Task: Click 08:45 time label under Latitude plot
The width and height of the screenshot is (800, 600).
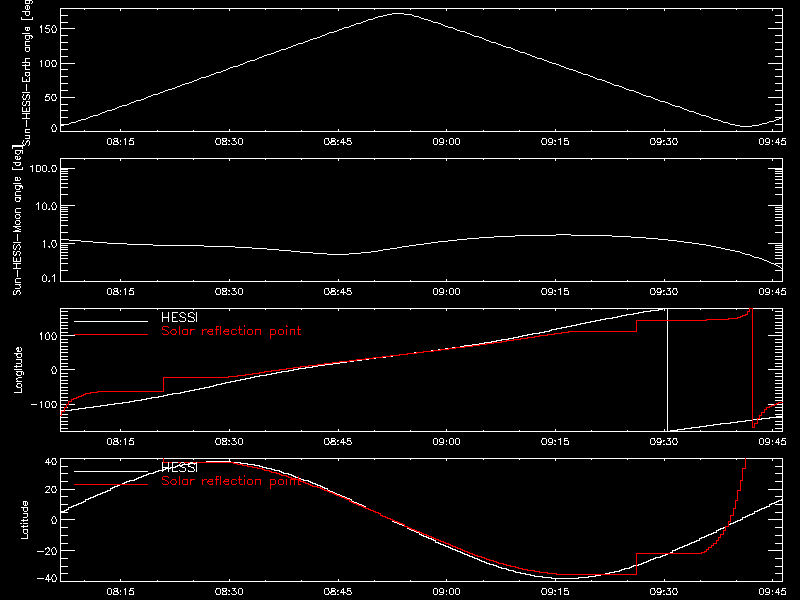Action: click(338, 592)
